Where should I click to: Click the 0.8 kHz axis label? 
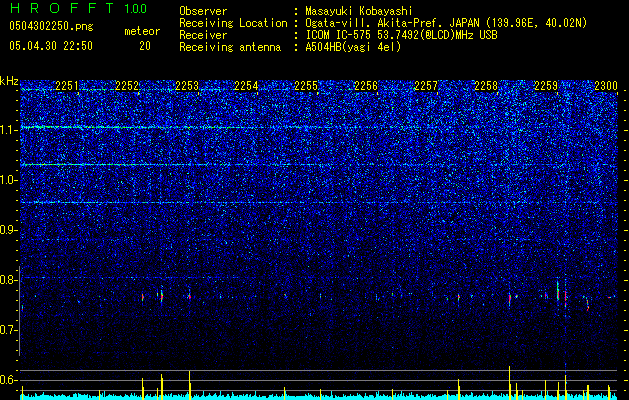(x=8, y=280)
